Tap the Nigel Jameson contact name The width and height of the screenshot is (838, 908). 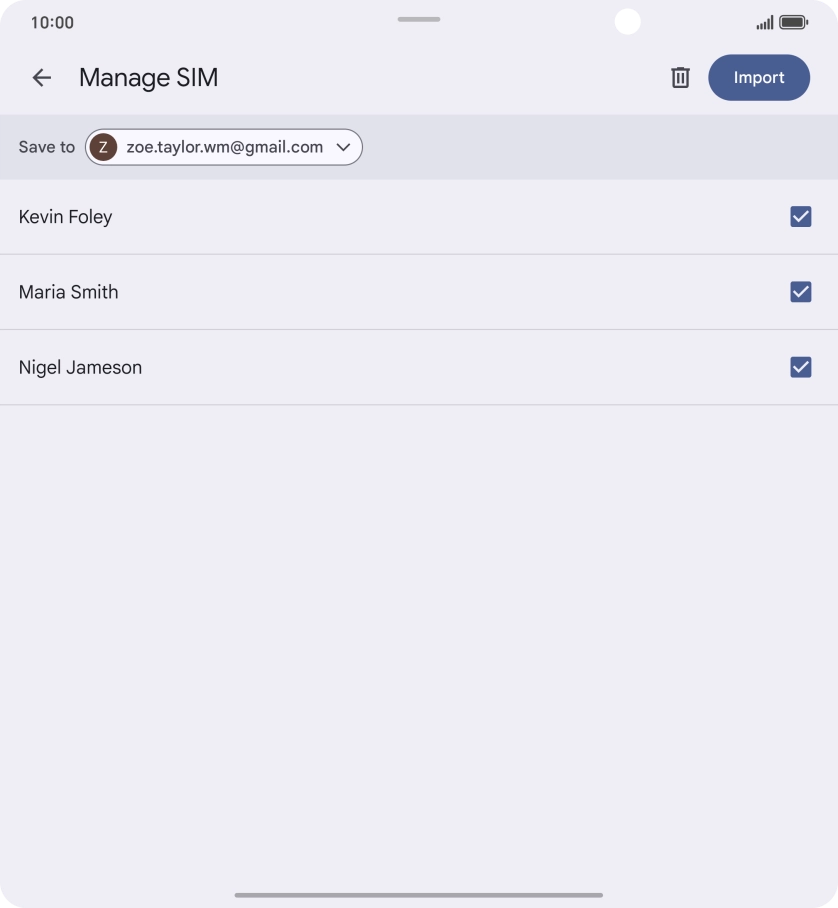tap(81, 367)
